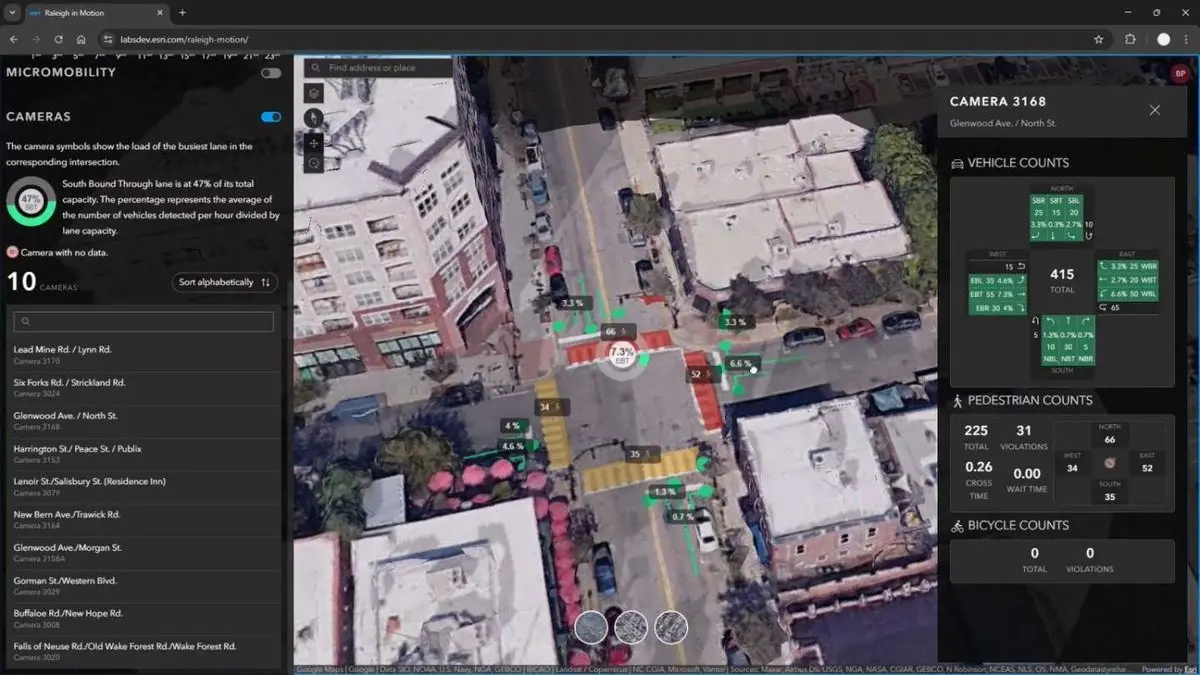Choose the first basemap thumbnail
Viewport: 1200px width, 675px height.
pos(591,627)
